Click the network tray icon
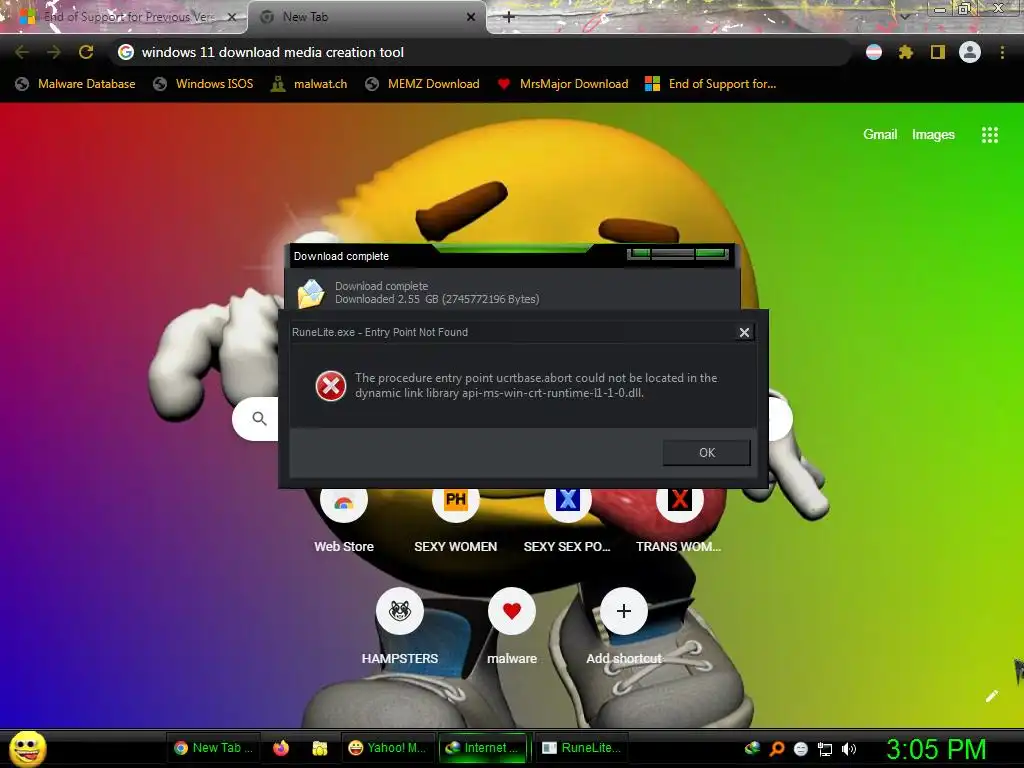Screen dimensions: 1024x768 point(825,749)
